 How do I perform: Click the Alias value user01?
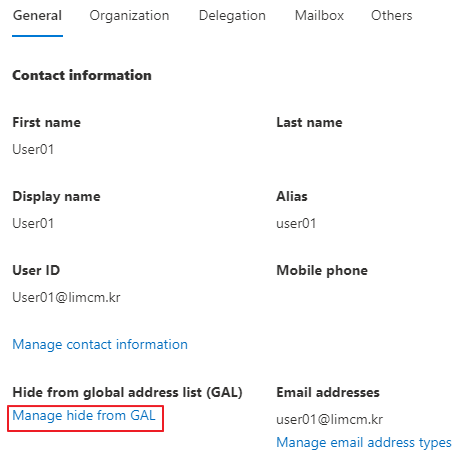coord(296,223)
